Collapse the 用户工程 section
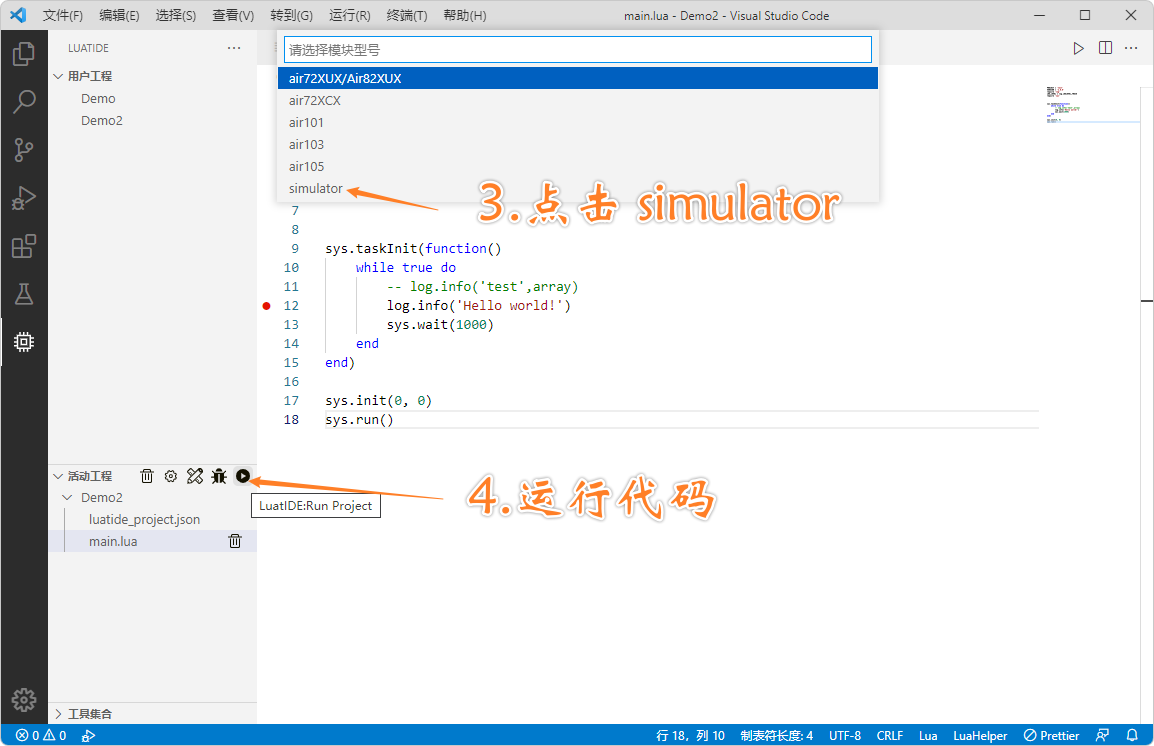The width and height of the screenshot is (1154, 746). tap(58, 76)
